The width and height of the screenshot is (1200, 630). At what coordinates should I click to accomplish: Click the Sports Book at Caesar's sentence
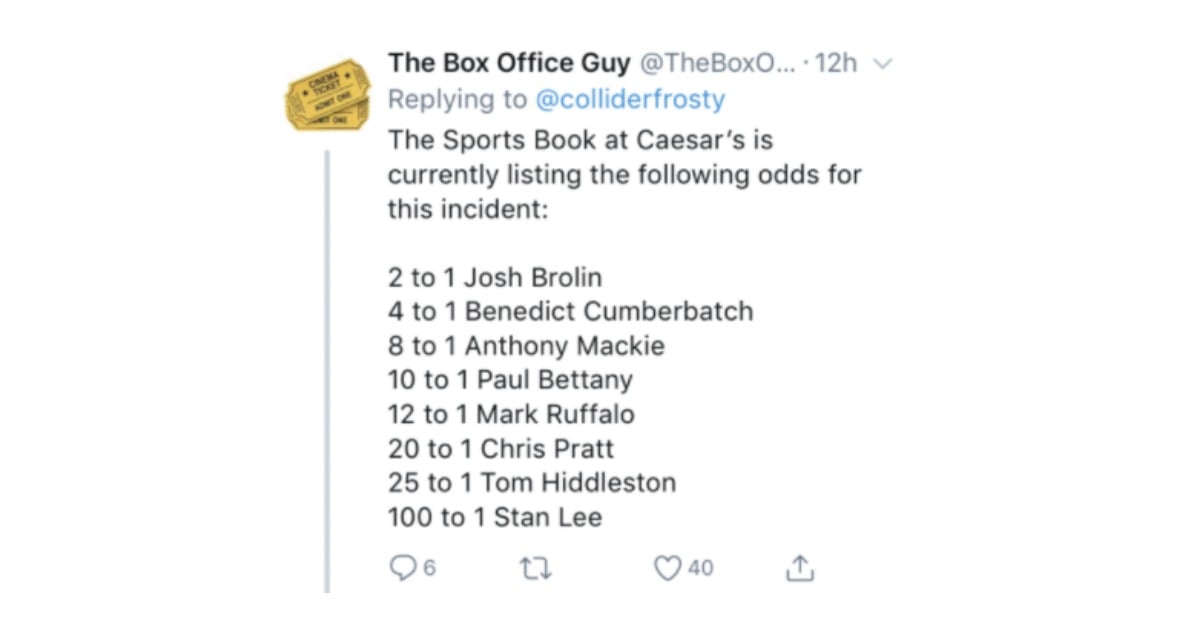click(624, 175)
